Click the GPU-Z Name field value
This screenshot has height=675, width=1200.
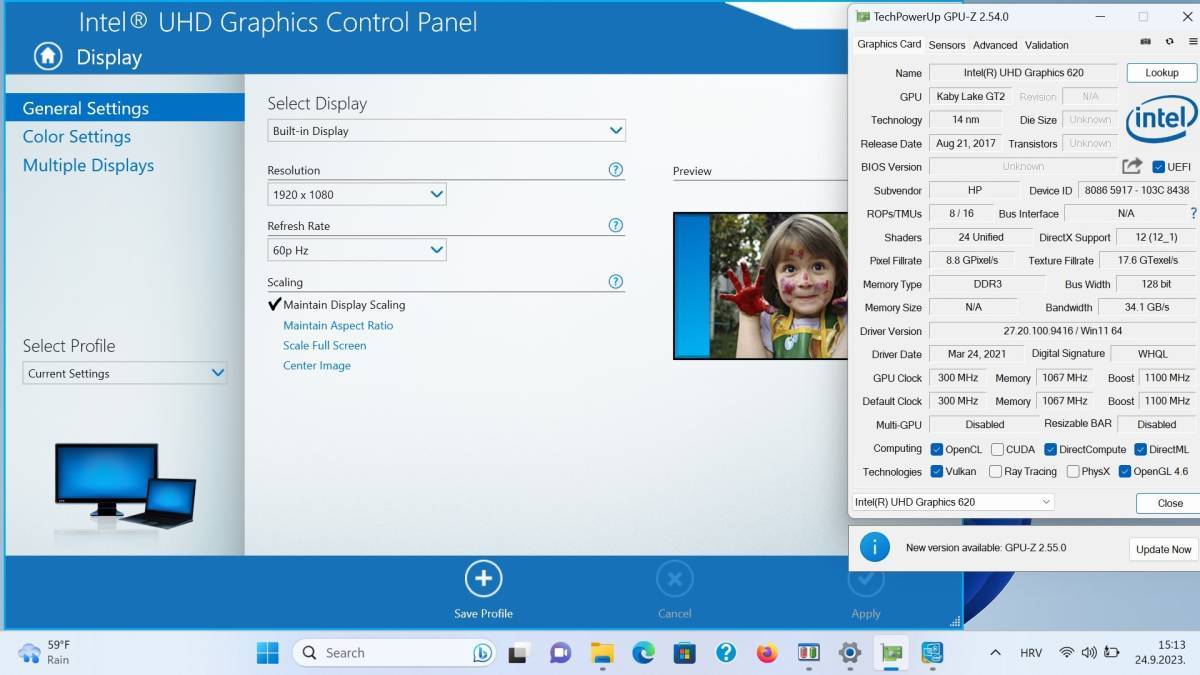pos(1023,73)
